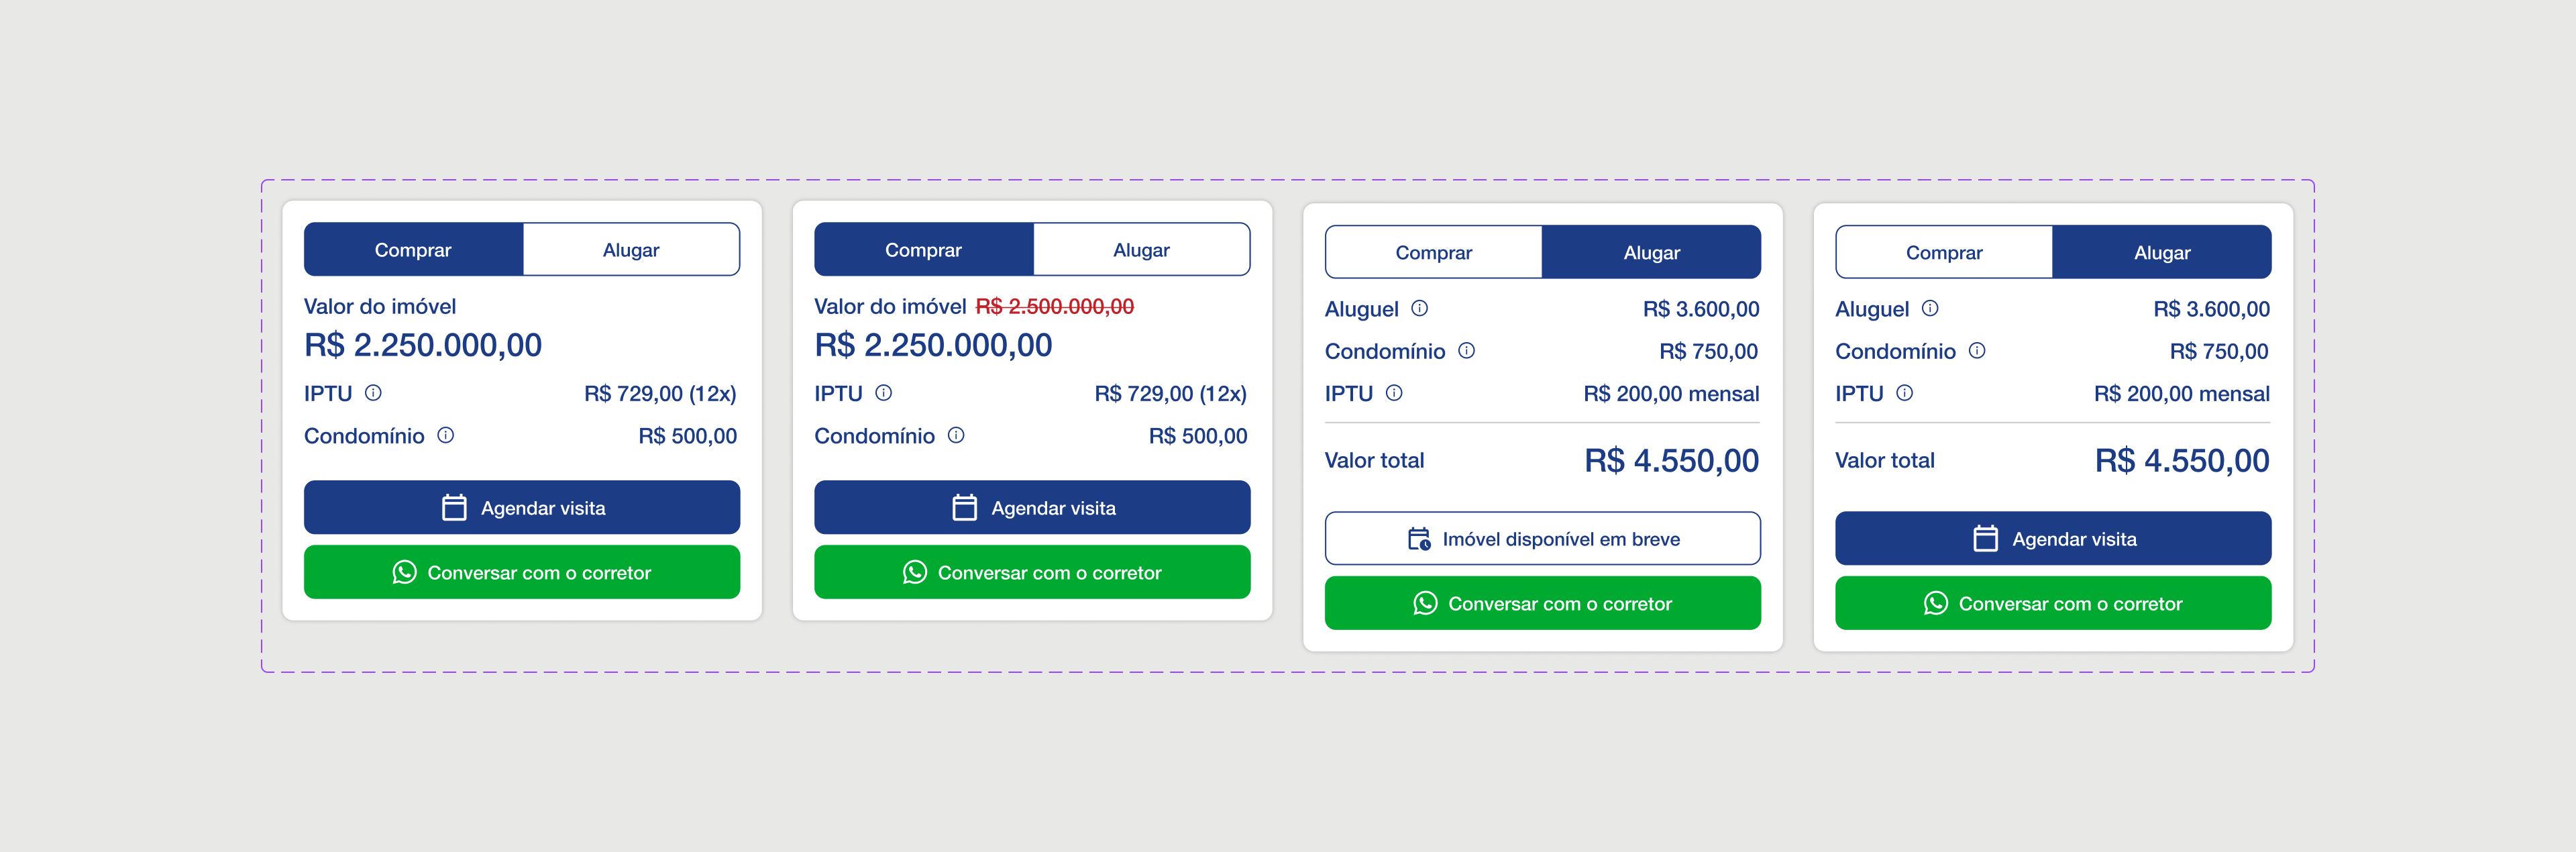Click the WhatsApp icon in the card with the crossed-out price
This screenshot has height=852, width=2576.
(914, 572)
